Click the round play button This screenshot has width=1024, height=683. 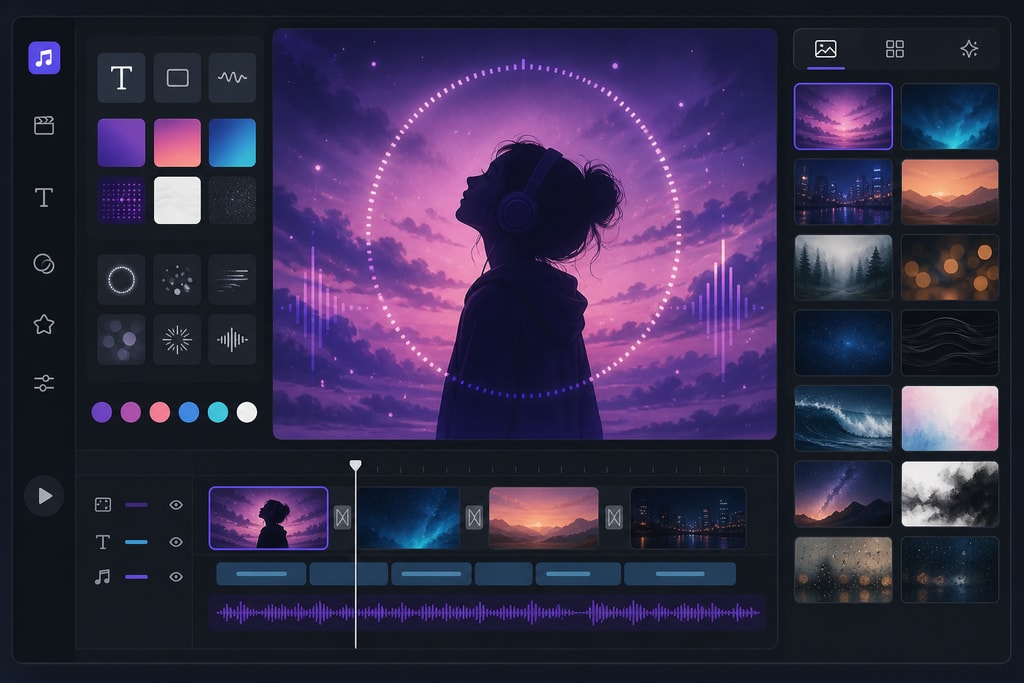pos(44,496)
